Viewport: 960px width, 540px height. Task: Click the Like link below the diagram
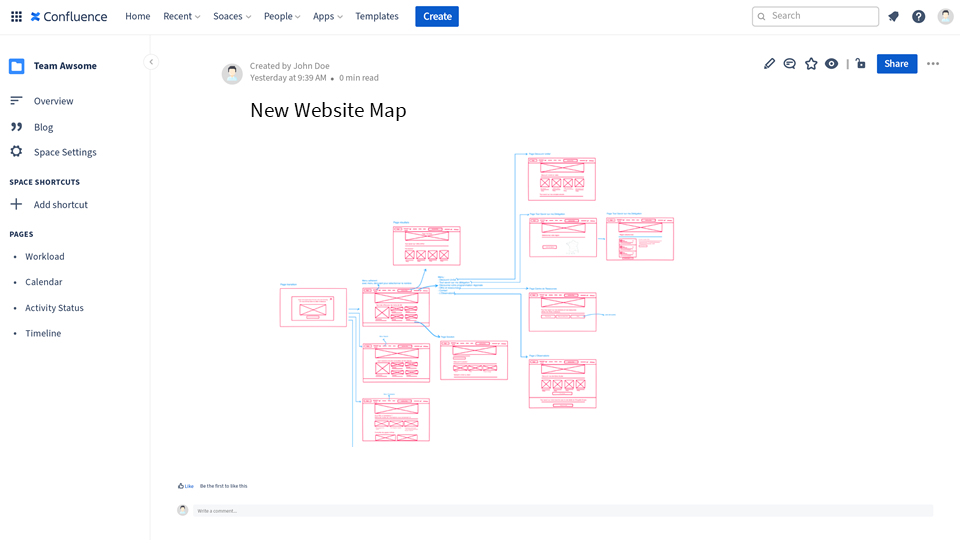(189, 486)
